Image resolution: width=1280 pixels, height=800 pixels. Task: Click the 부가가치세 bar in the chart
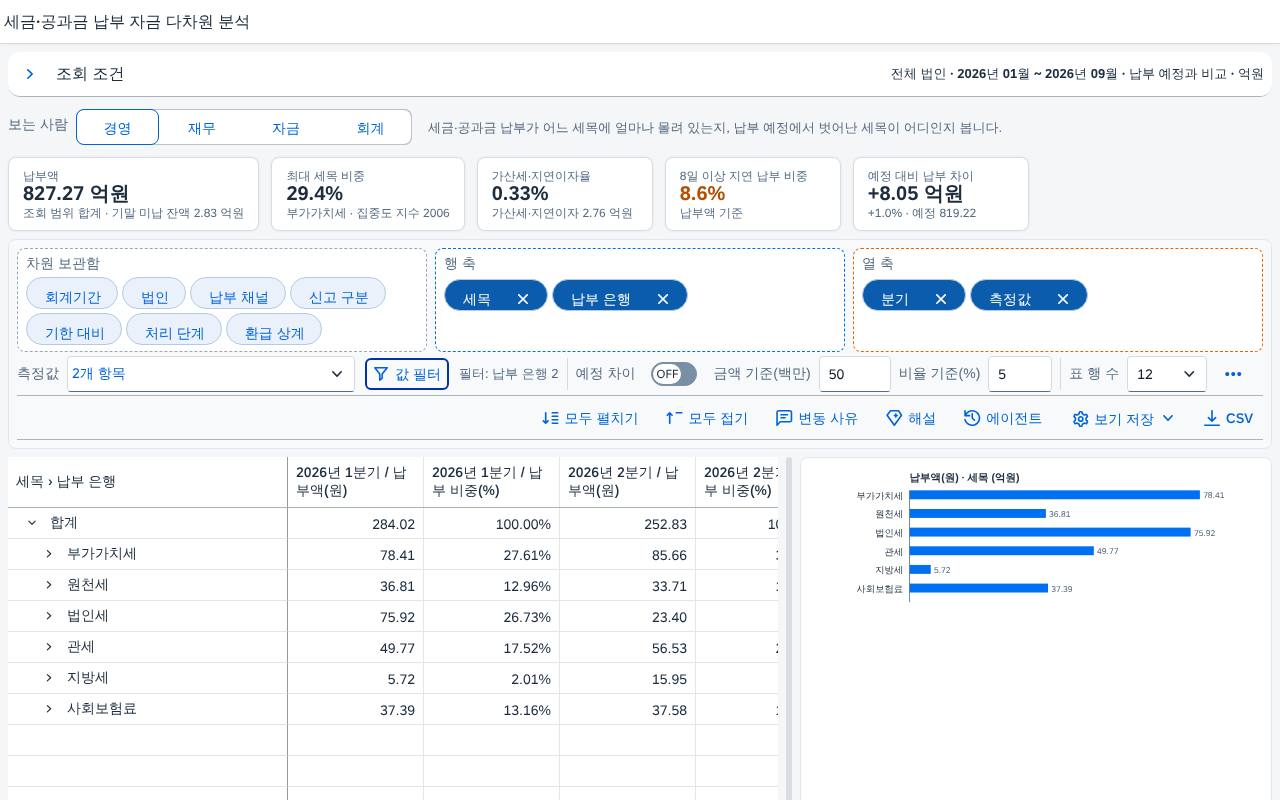click(1054, 495)
